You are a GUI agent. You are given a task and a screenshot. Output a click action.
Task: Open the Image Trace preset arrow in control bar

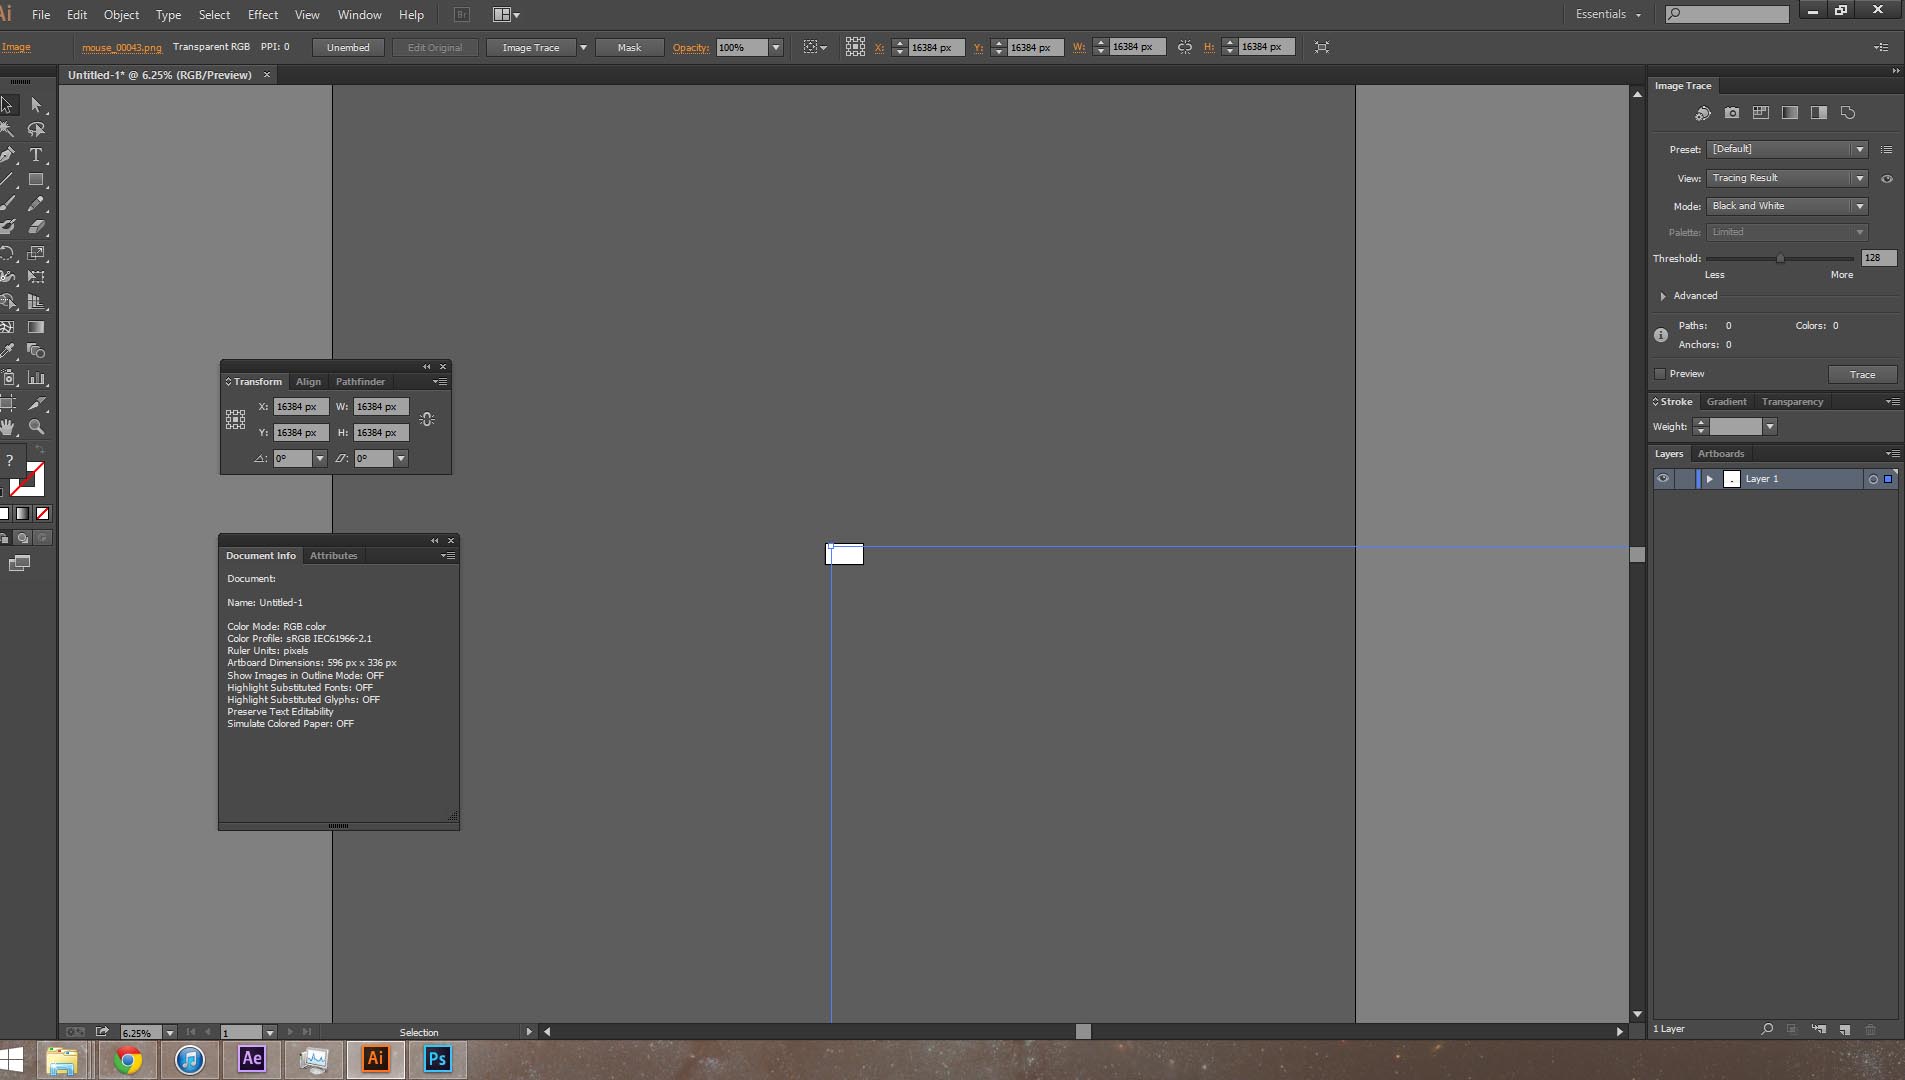[x=583, y=48]
